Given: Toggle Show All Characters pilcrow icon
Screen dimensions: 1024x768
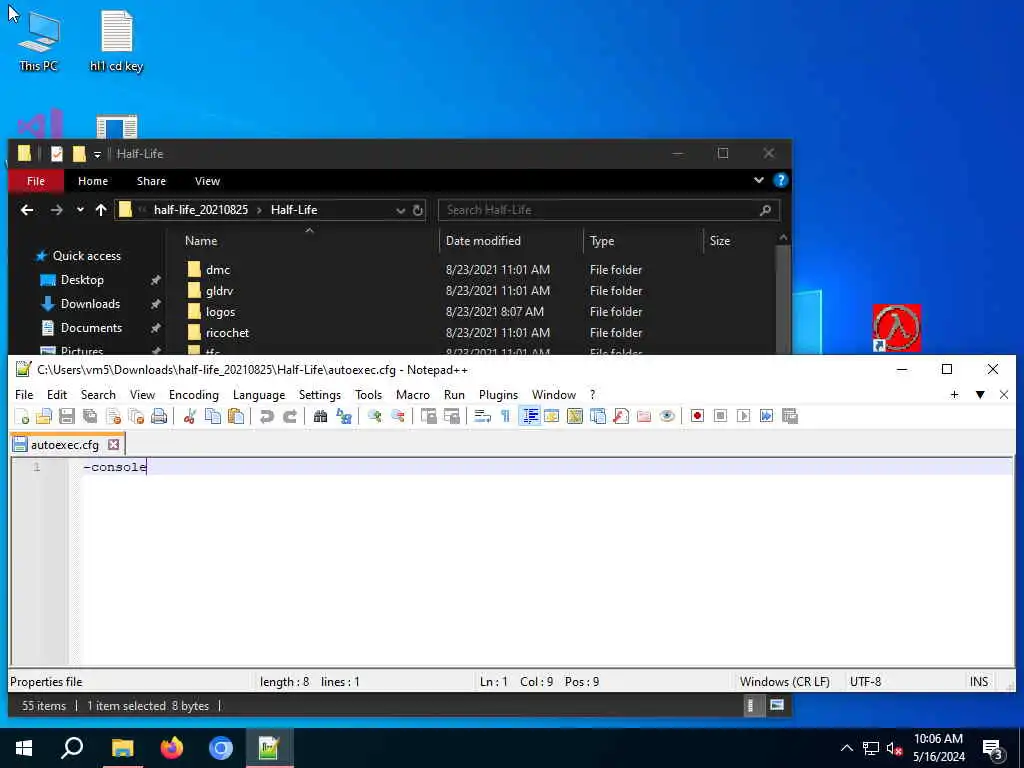Looking at the screenshot, I should (505, 416).
